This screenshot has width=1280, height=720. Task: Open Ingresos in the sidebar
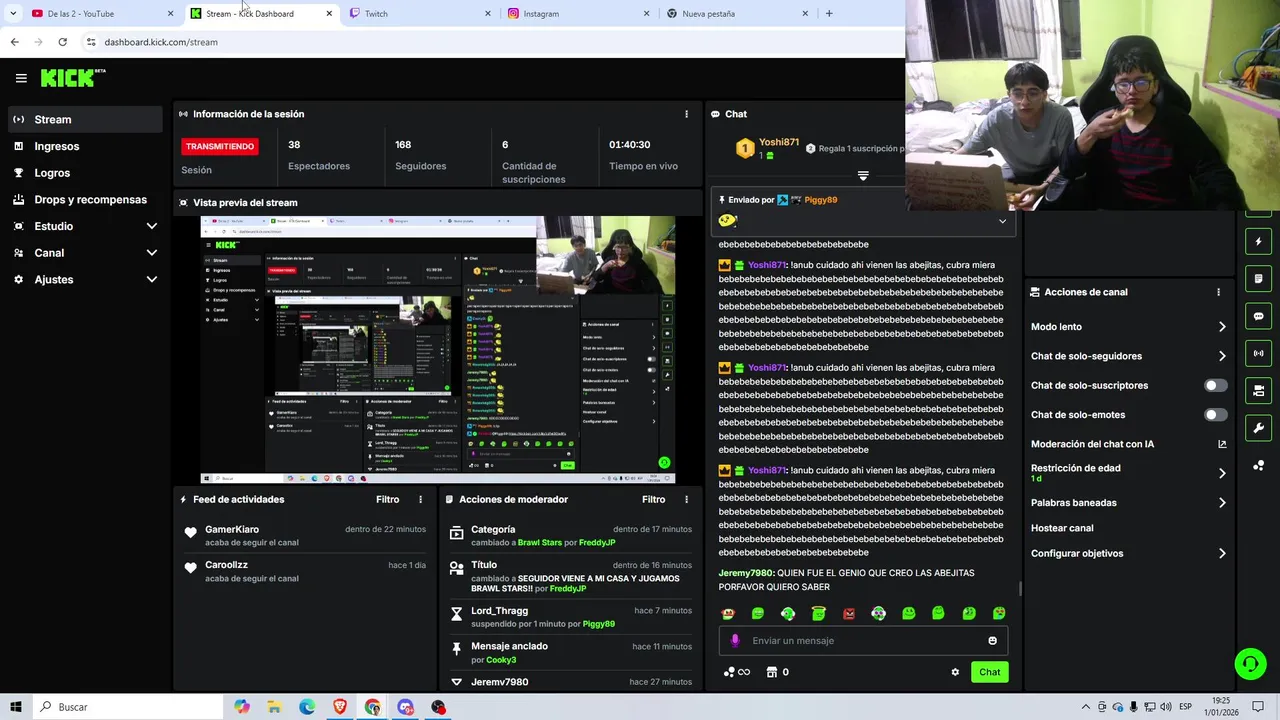coord(85,146)
